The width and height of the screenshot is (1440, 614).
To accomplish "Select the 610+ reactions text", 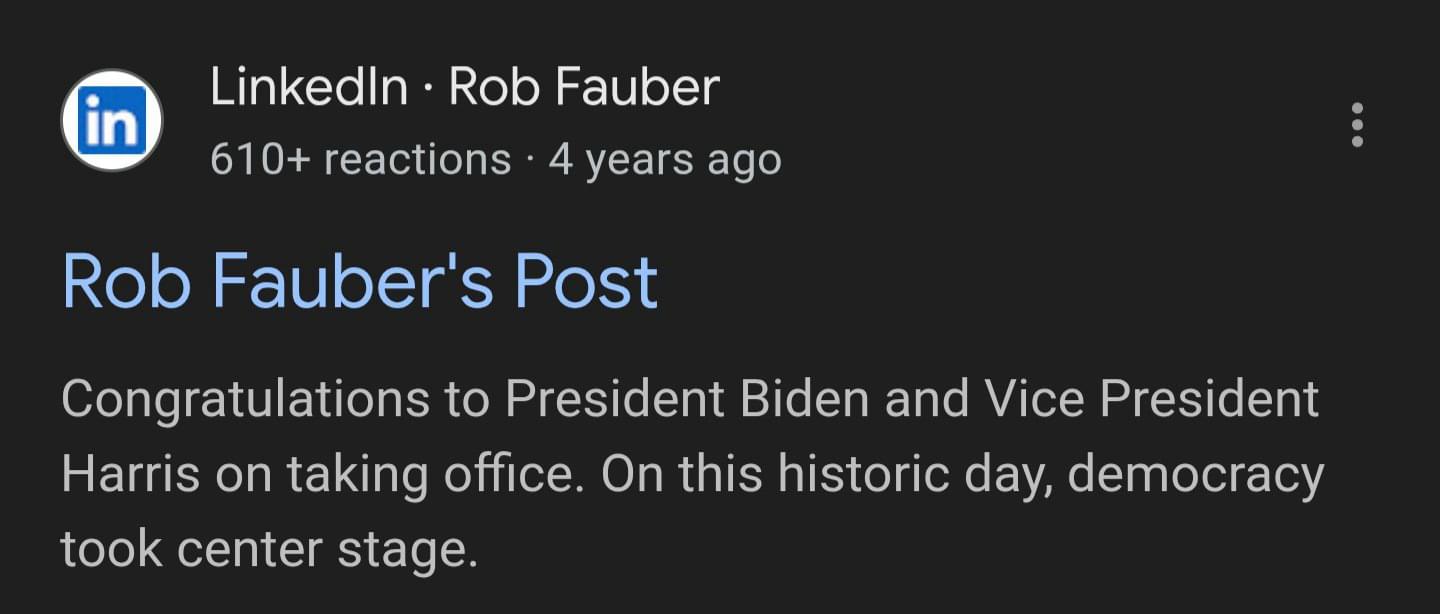I will (x=360, y=159).
